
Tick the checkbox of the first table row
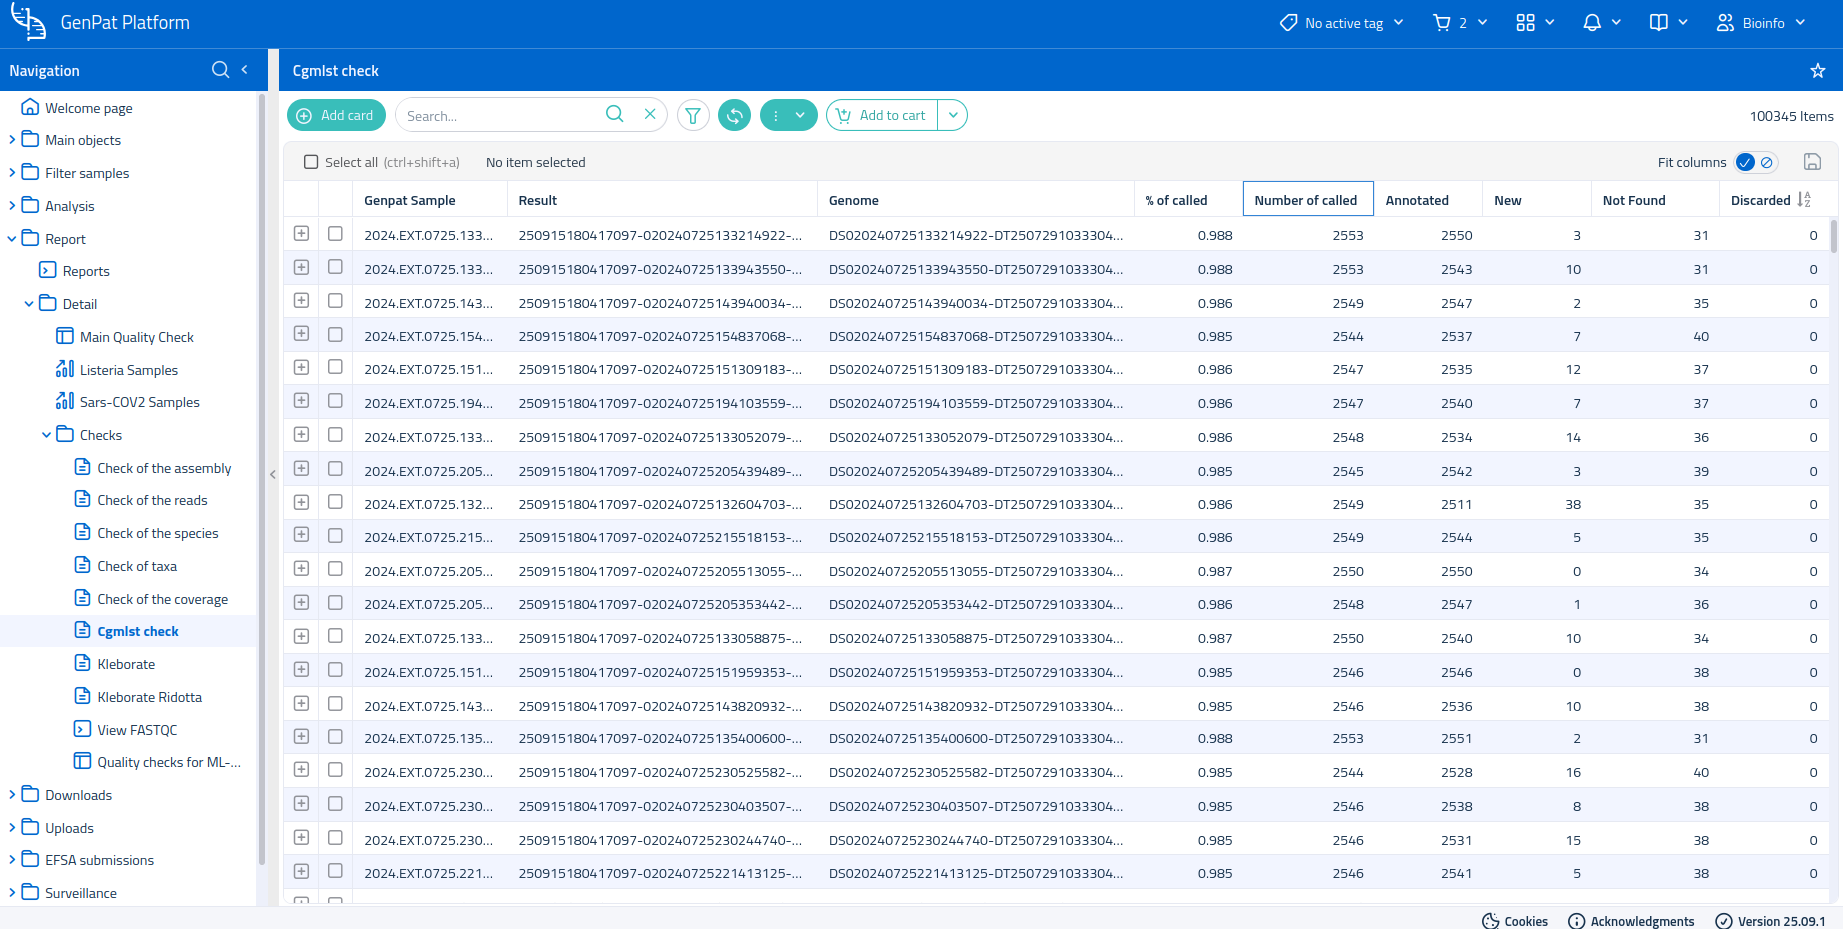(x=335, y=234)
